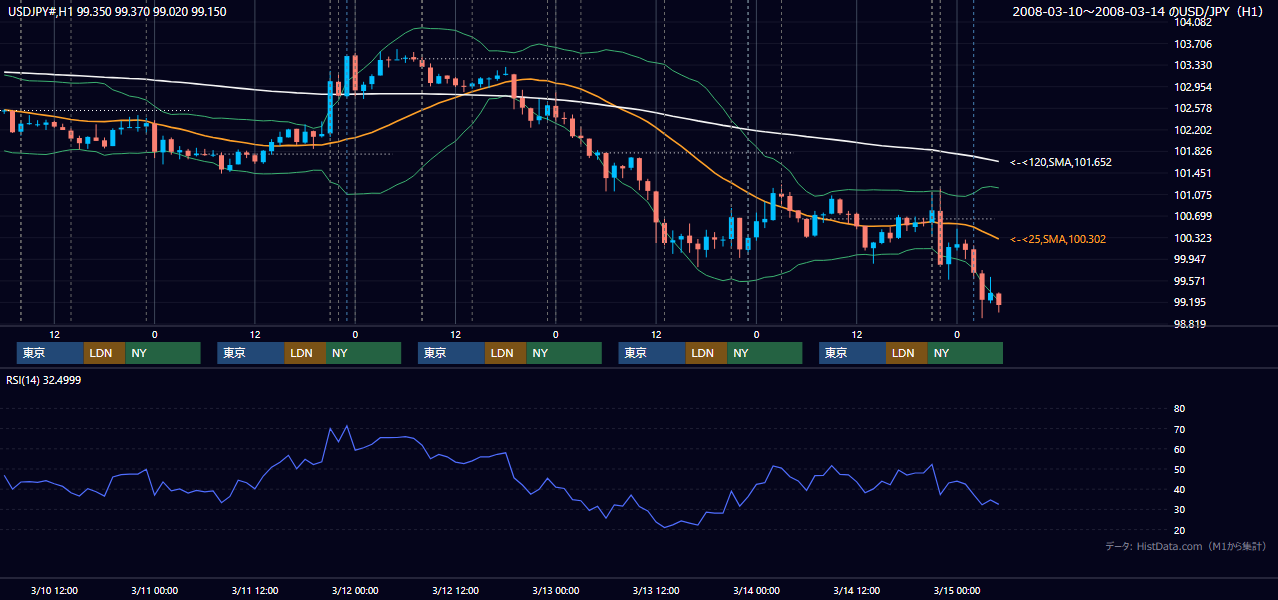Click the 3/10 12:00 date label

(55, 590)
